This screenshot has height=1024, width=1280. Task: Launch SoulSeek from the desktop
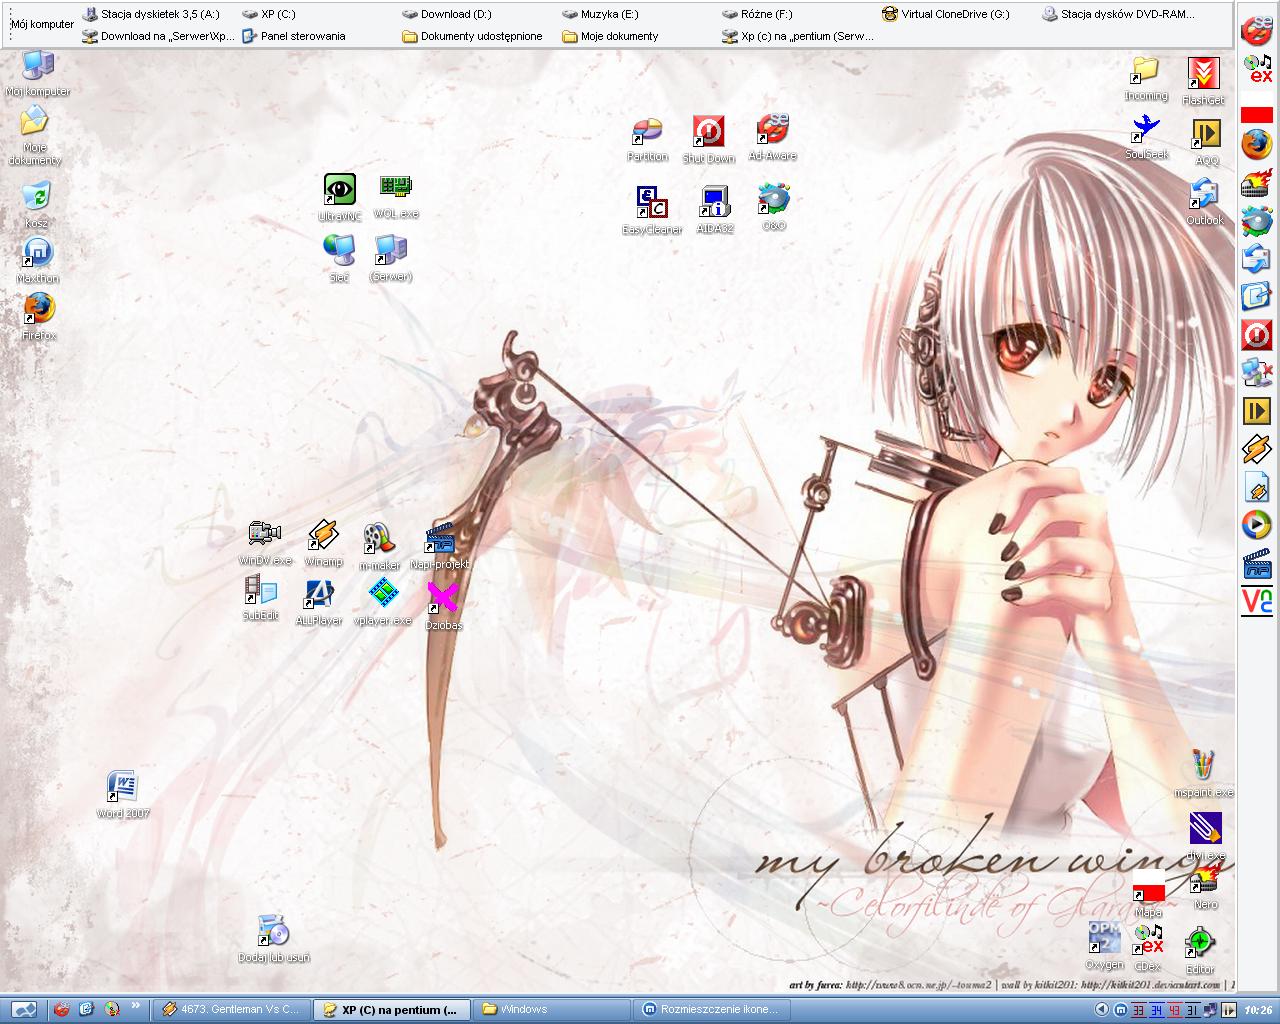click(1146, 137)
